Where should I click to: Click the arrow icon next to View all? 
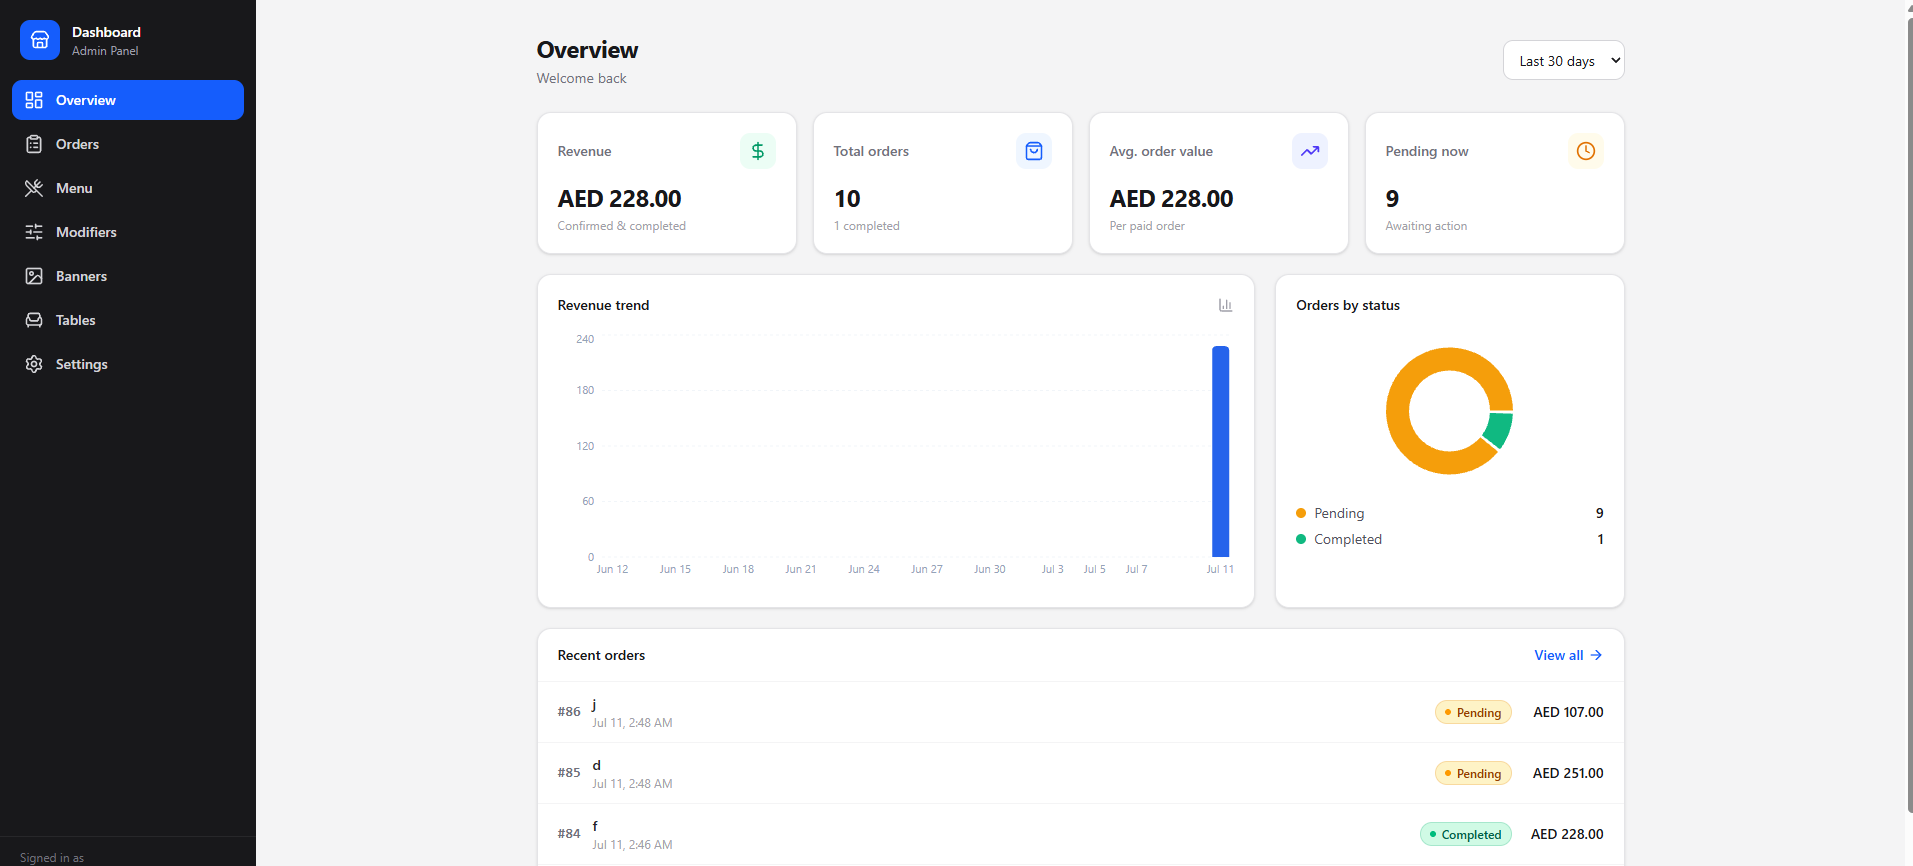1596,655
